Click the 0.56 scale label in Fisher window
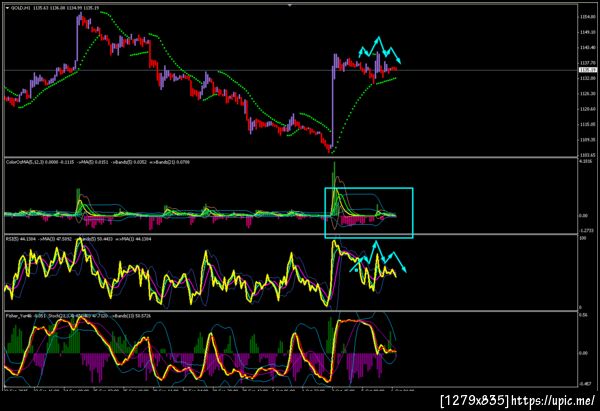The height and width of the screenshot is (411, 600). point(584,315)
